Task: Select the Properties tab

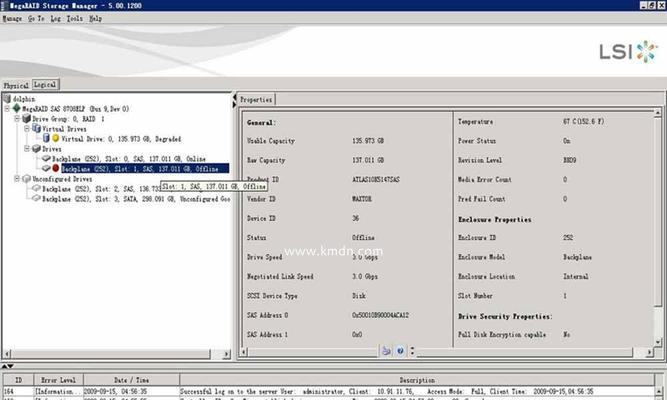Action: point(256,100)
